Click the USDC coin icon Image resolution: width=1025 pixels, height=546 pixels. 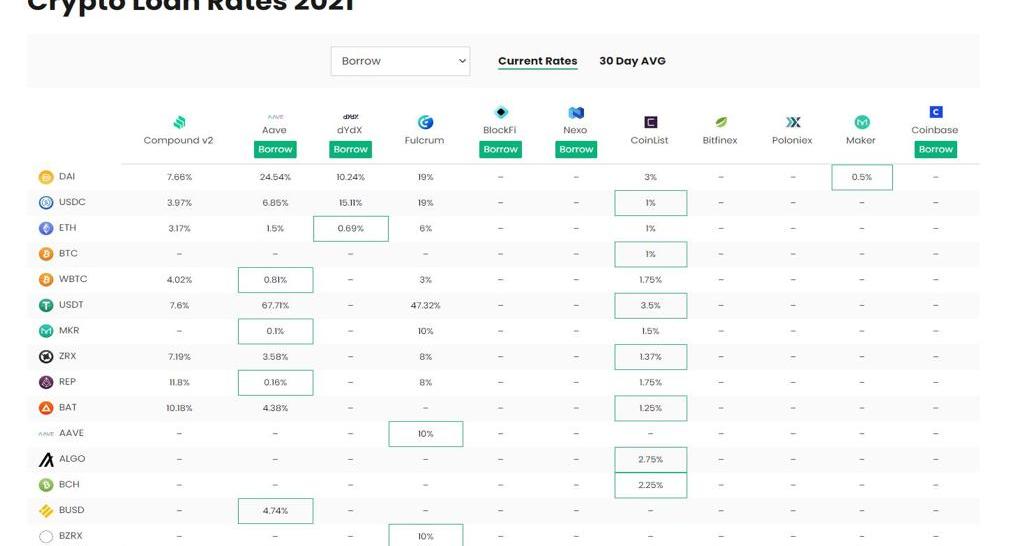tap(46, 203)
